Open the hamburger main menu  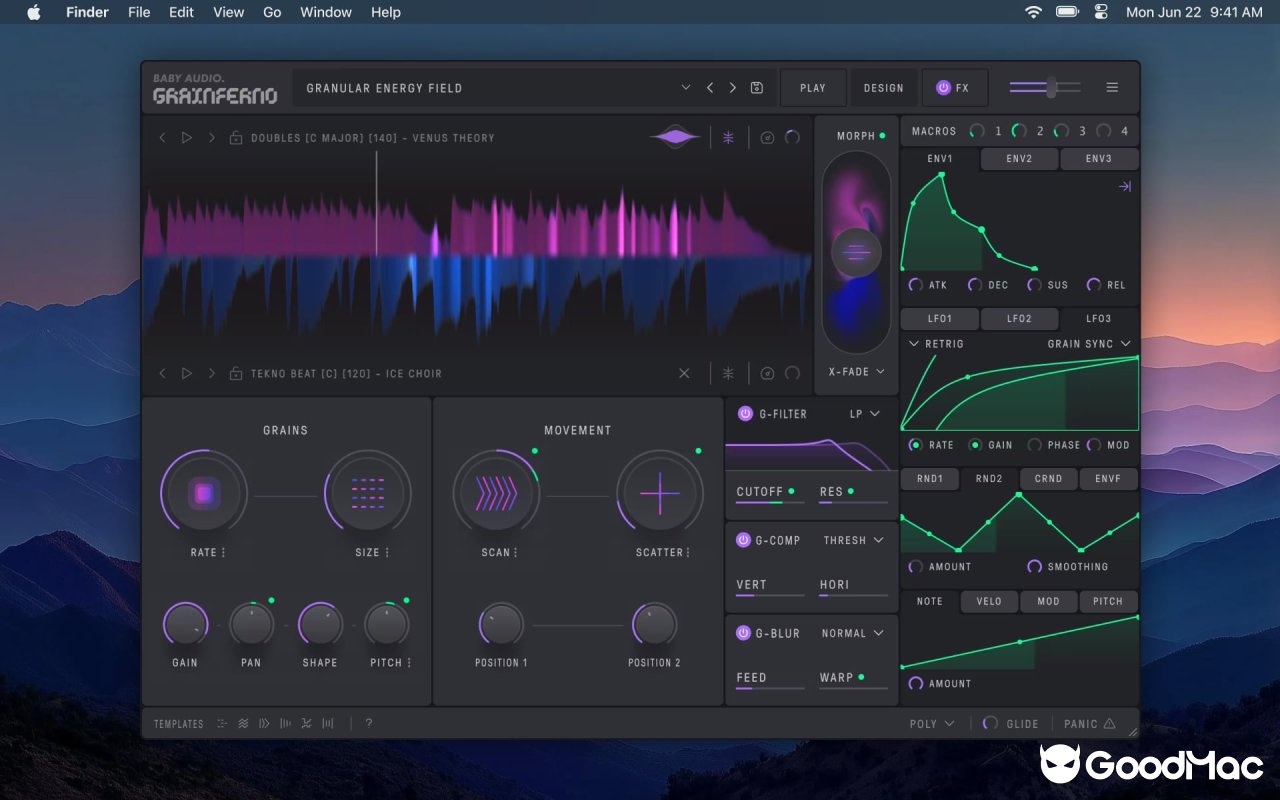[1112, 88]
